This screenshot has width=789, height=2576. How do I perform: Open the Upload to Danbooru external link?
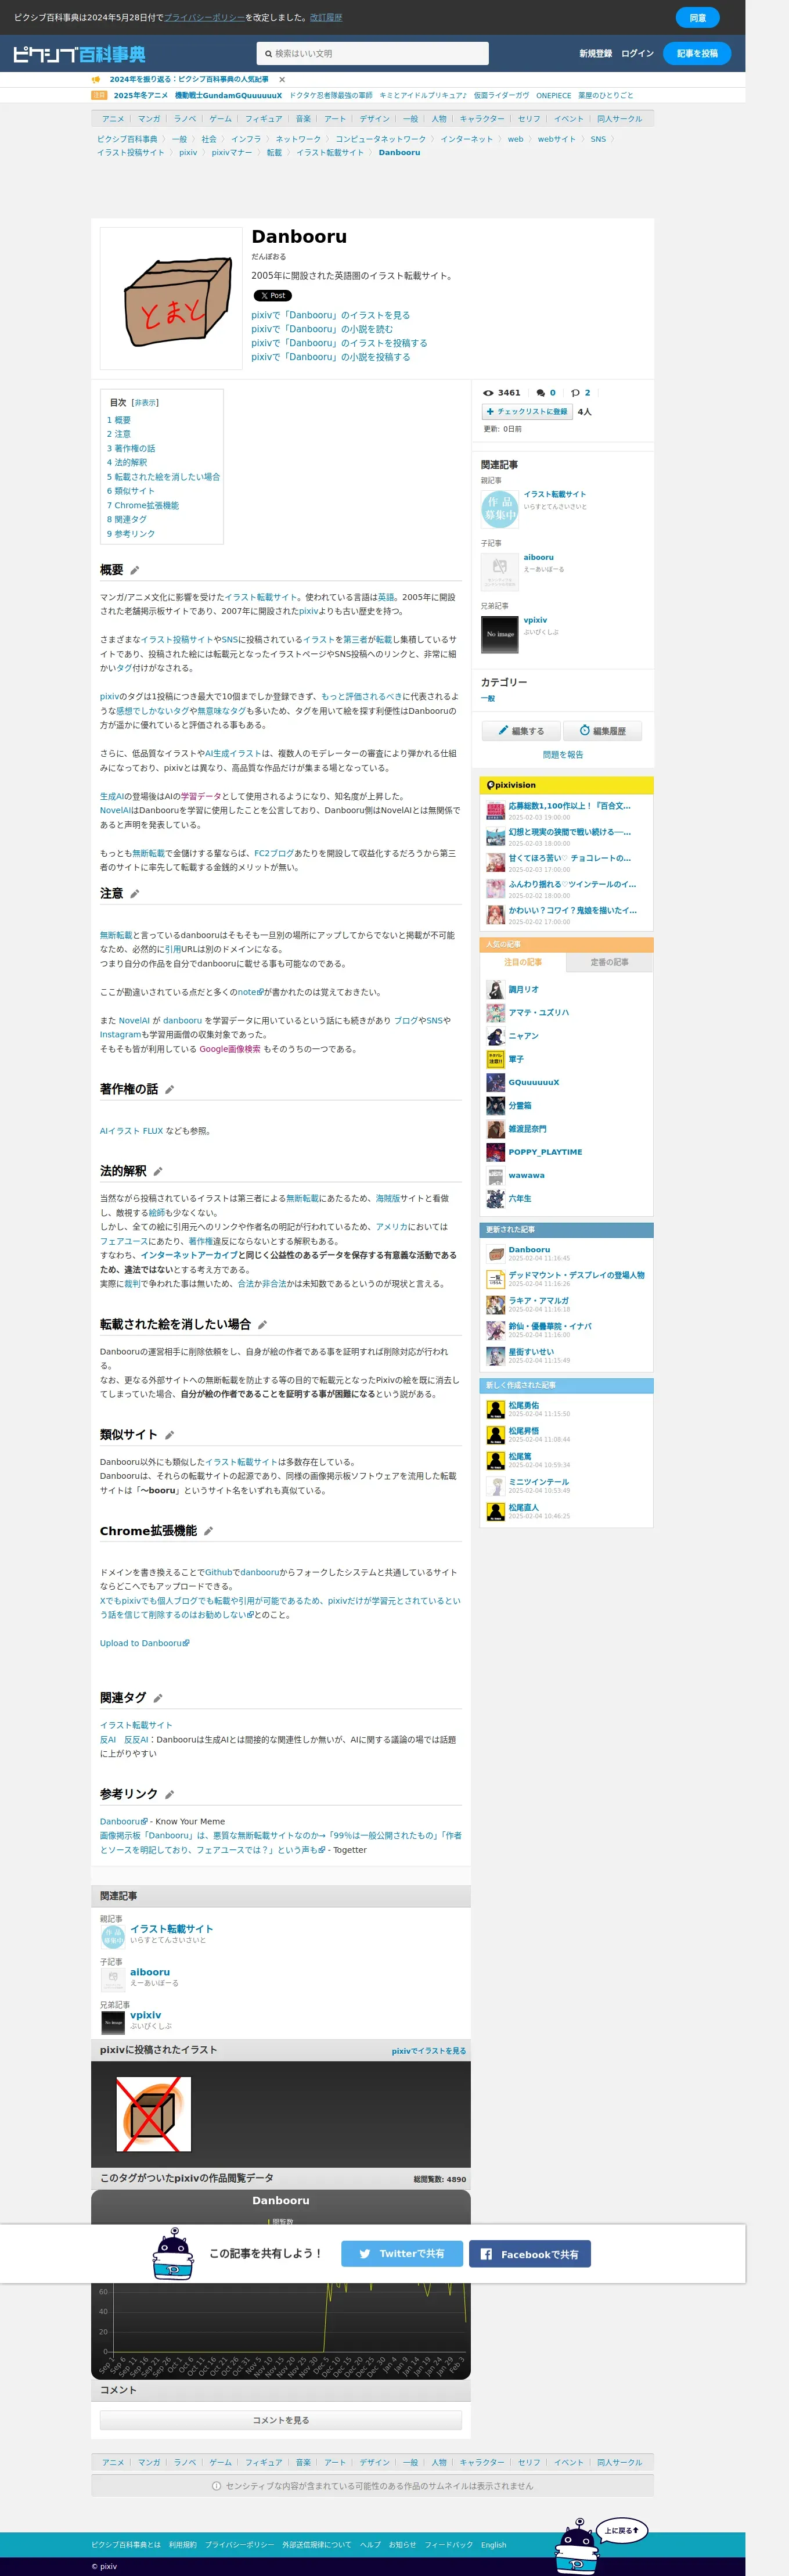[x=144, y=1644]
